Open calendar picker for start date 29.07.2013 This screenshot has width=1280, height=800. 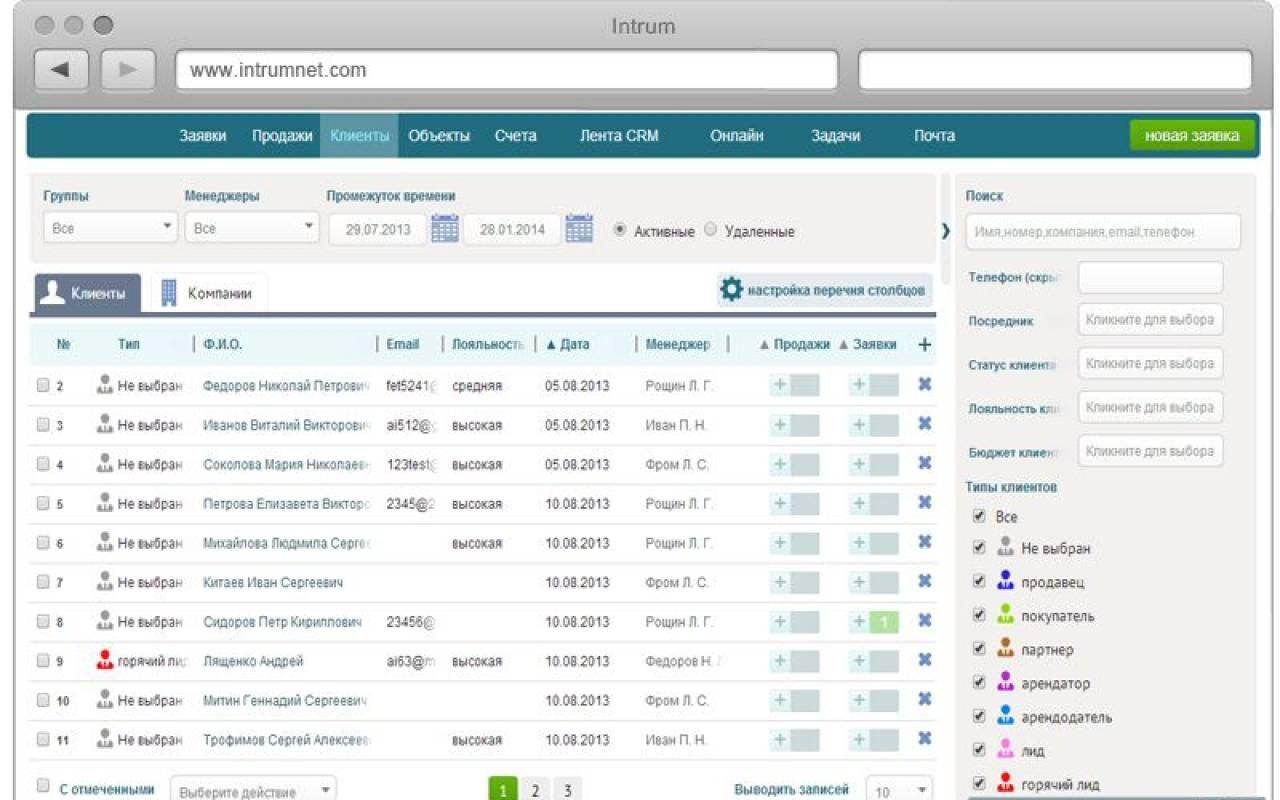[445, 229]
